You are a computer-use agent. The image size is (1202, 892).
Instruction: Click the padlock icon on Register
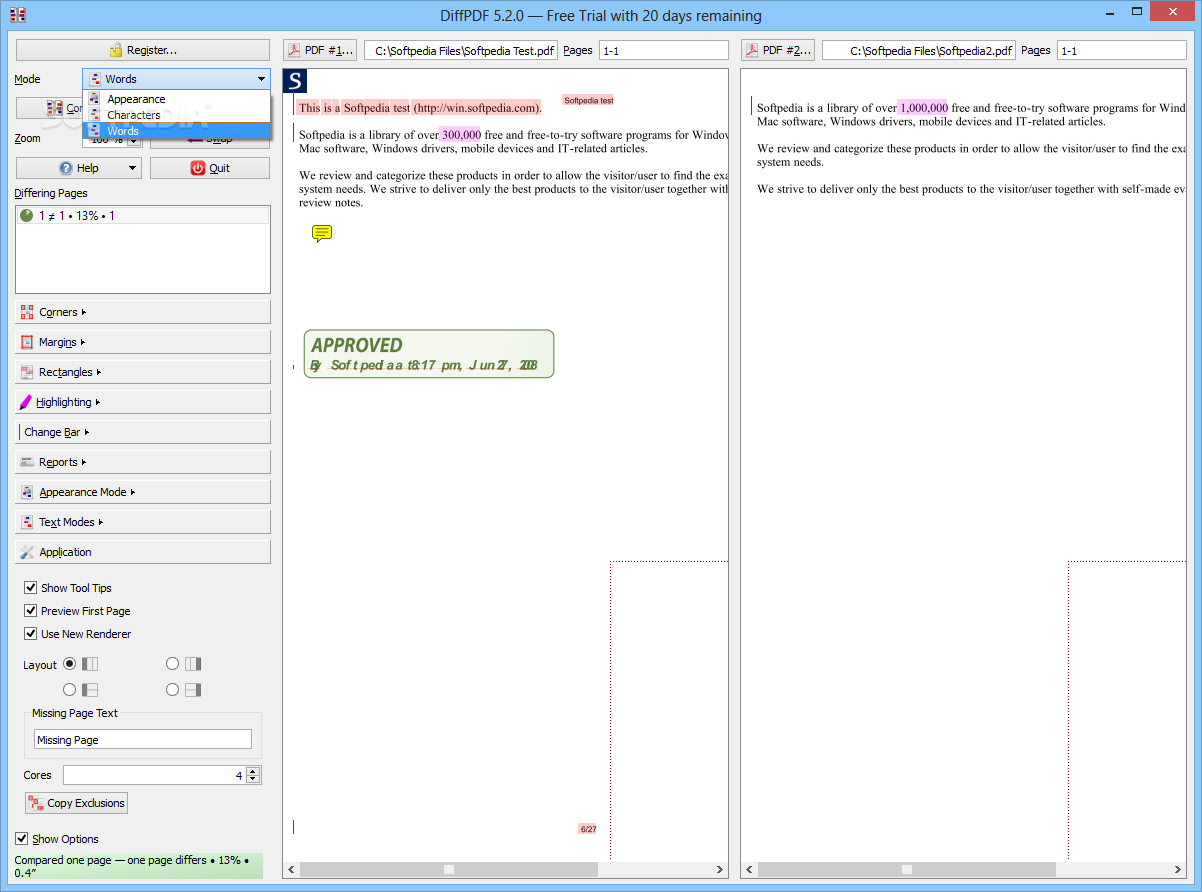pyautogui.click(x=116, y=50)
